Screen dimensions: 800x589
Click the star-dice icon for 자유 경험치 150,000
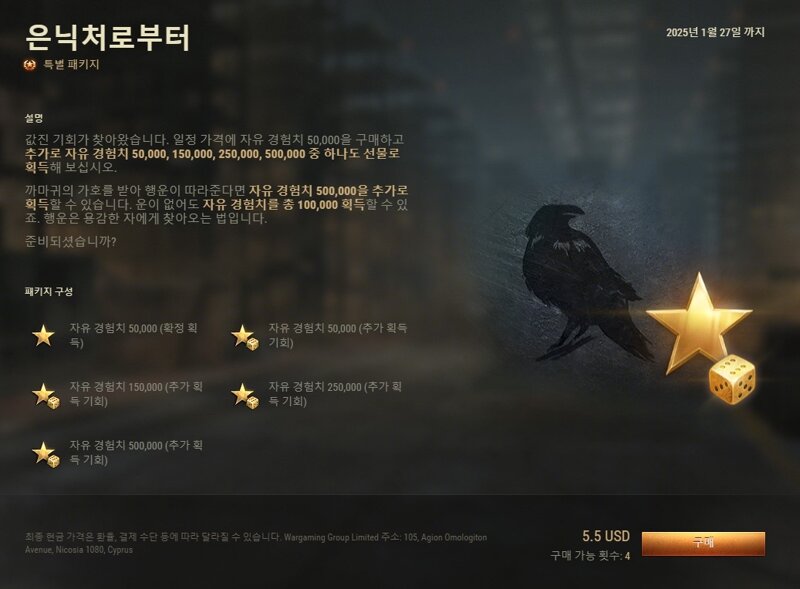[46, 396]
